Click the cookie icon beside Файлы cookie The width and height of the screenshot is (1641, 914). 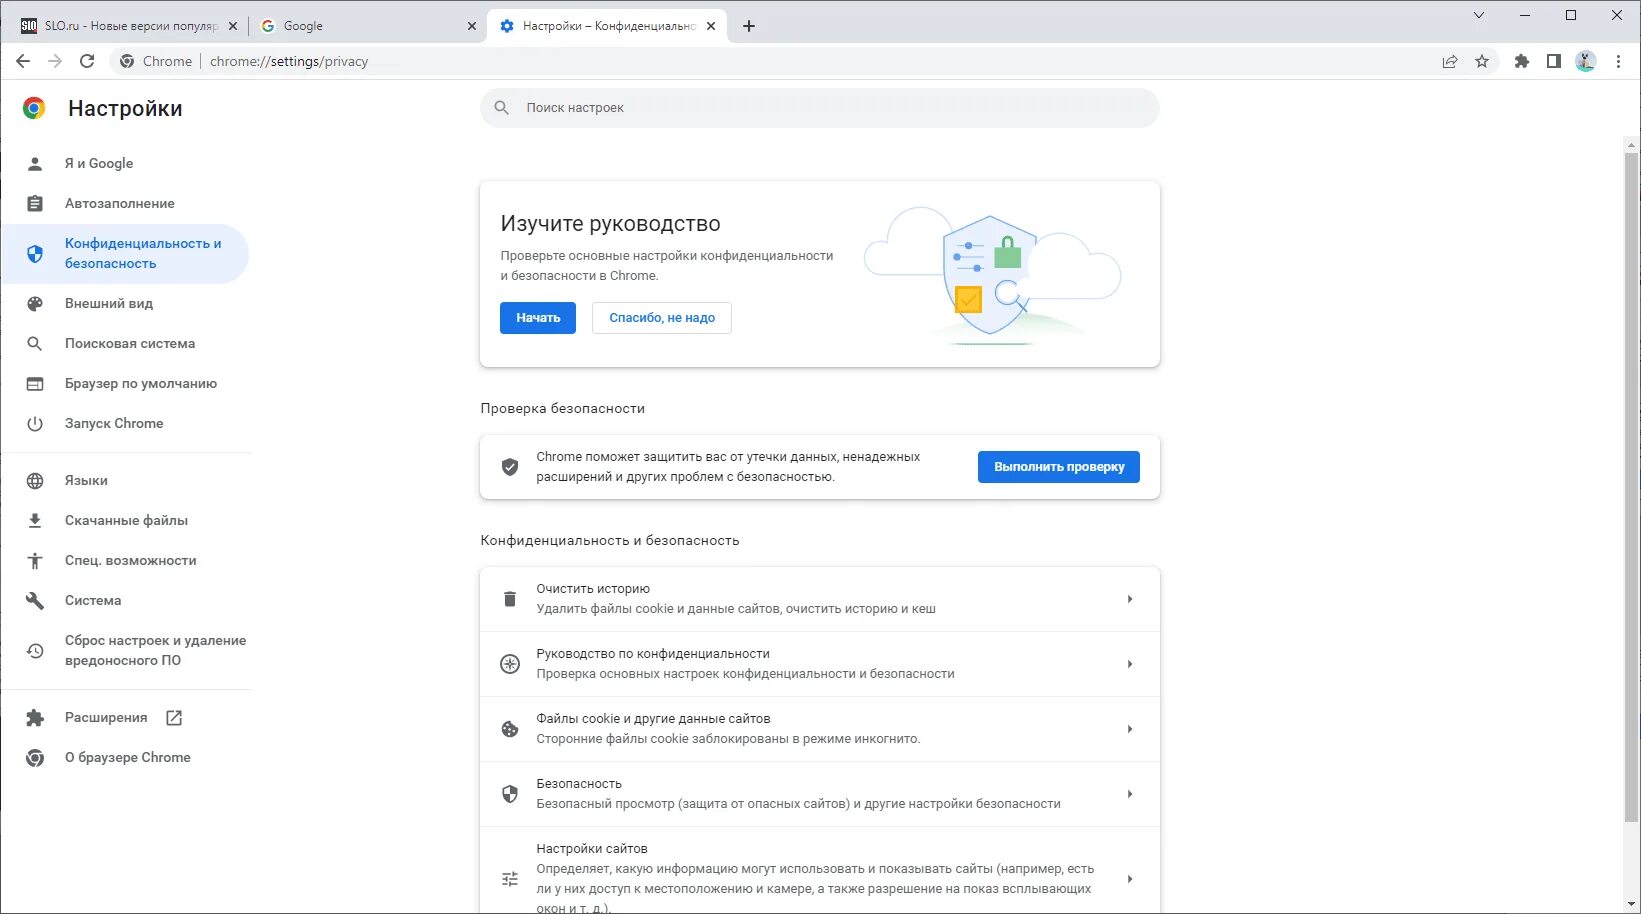tap(510, 729)
